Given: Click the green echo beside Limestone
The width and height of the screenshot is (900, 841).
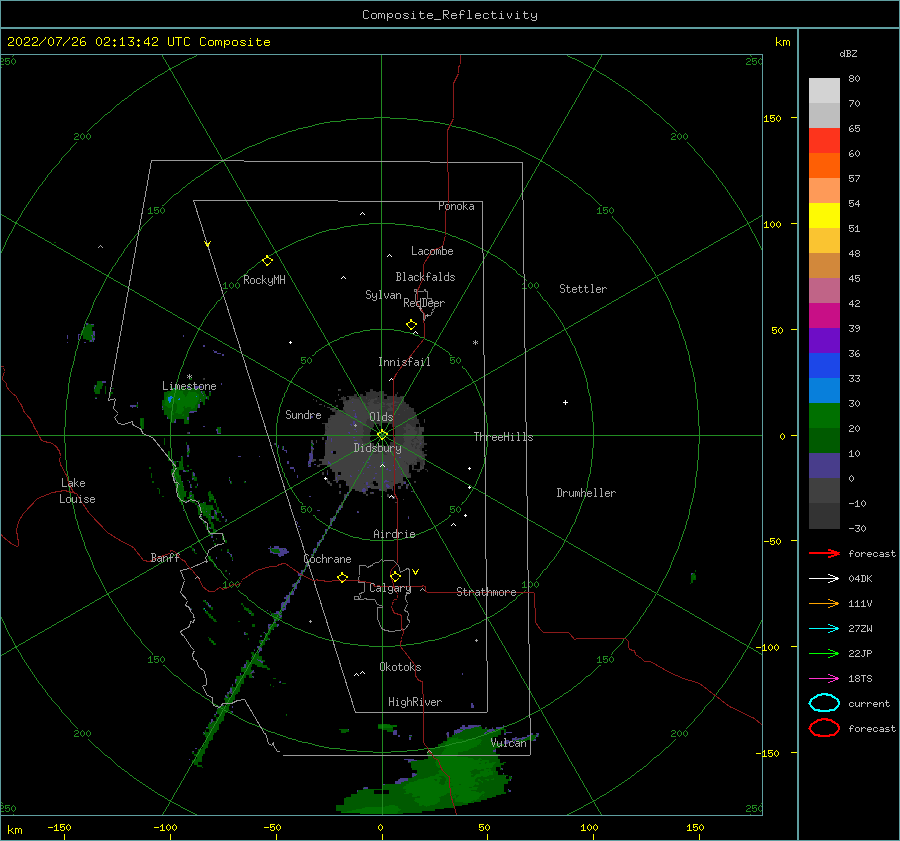Looking at the screenshot, I should pyautogui.click(x=183, y=405).
